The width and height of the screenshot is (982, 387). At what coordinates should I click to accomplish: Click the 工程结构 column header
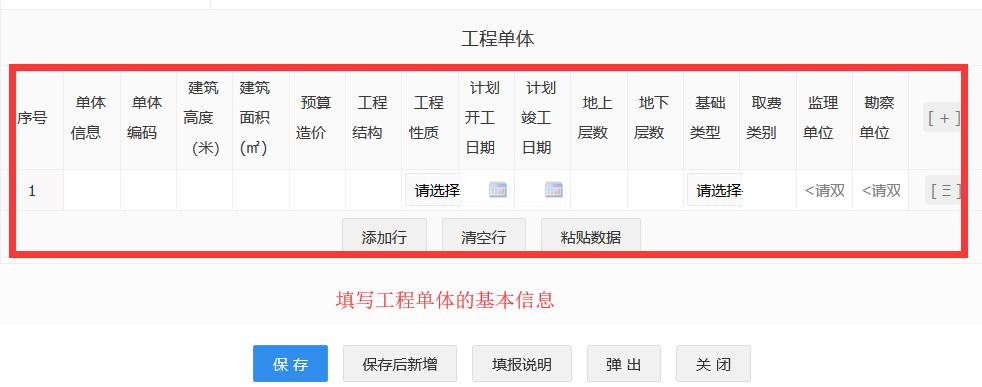click(x=373, y=118)
